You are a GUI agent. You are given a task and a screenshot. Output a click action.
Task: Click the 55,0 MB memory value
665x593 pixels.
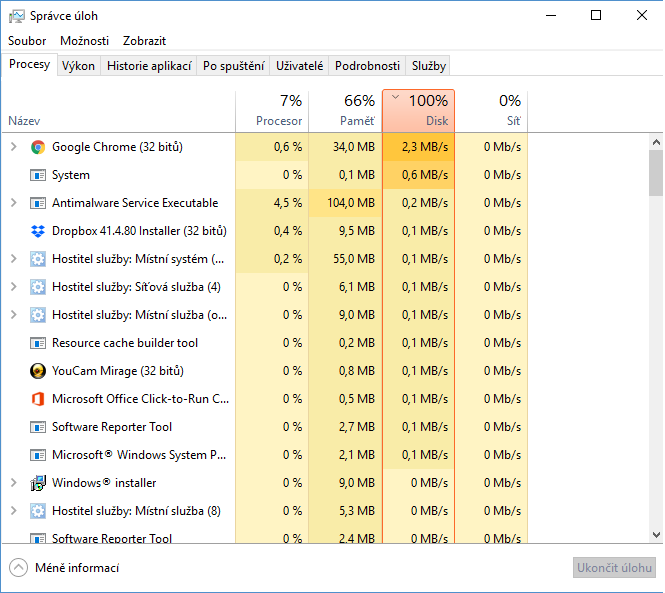(354, 259)
